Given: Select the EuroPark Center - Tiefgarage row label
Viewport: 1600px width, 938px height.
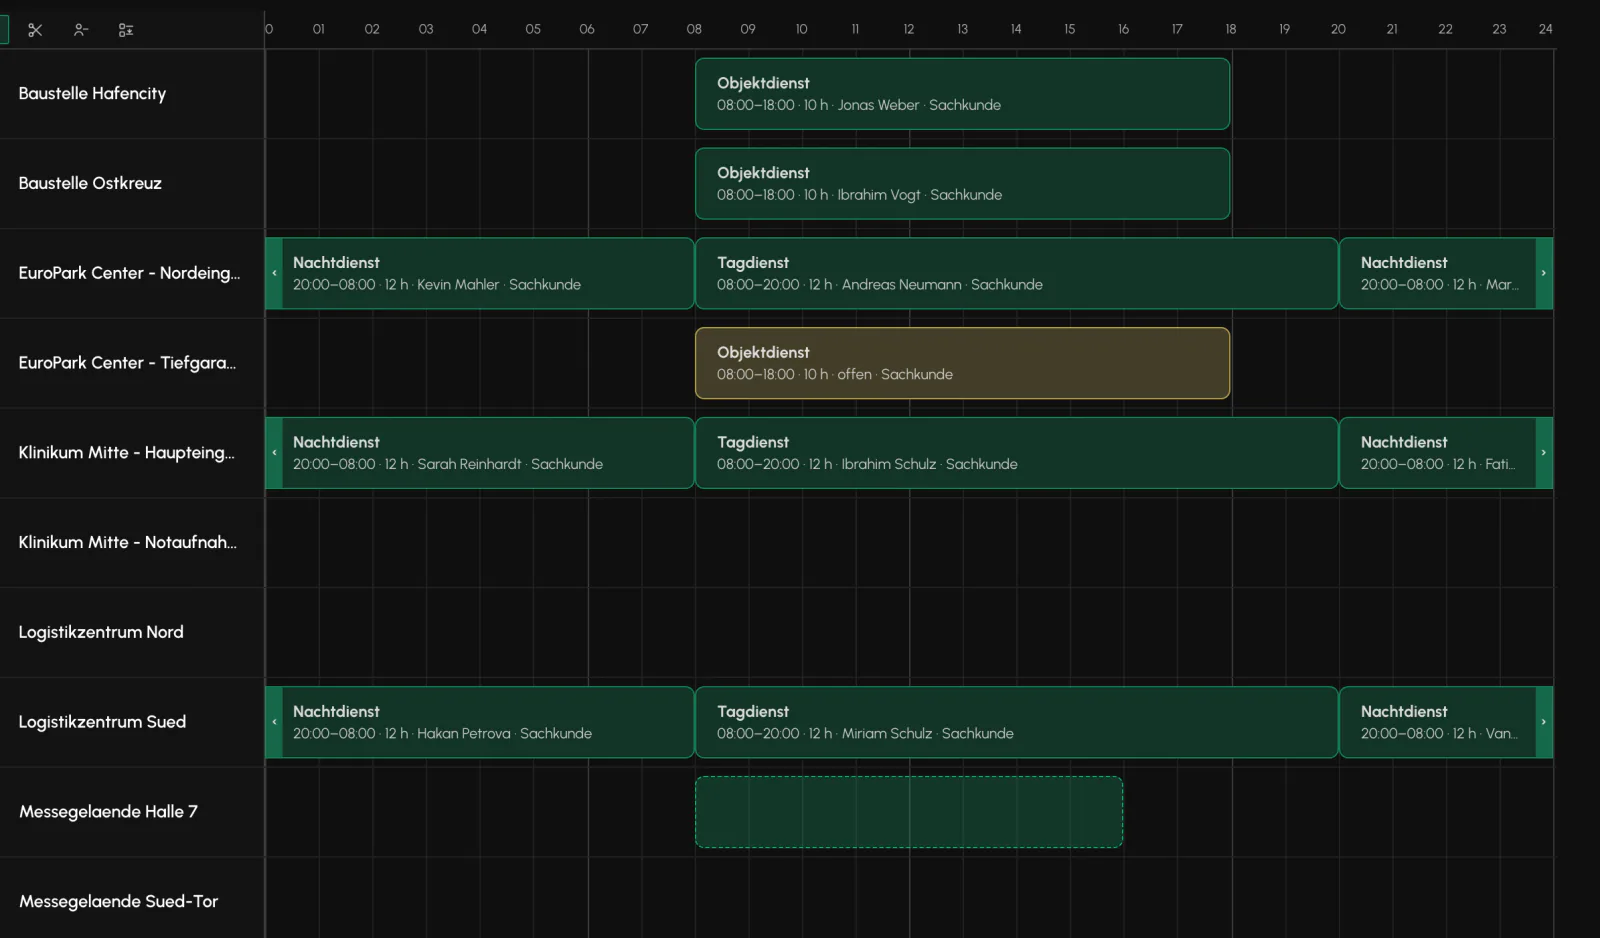Looking at the screenshot, I should tap(127, 363).
